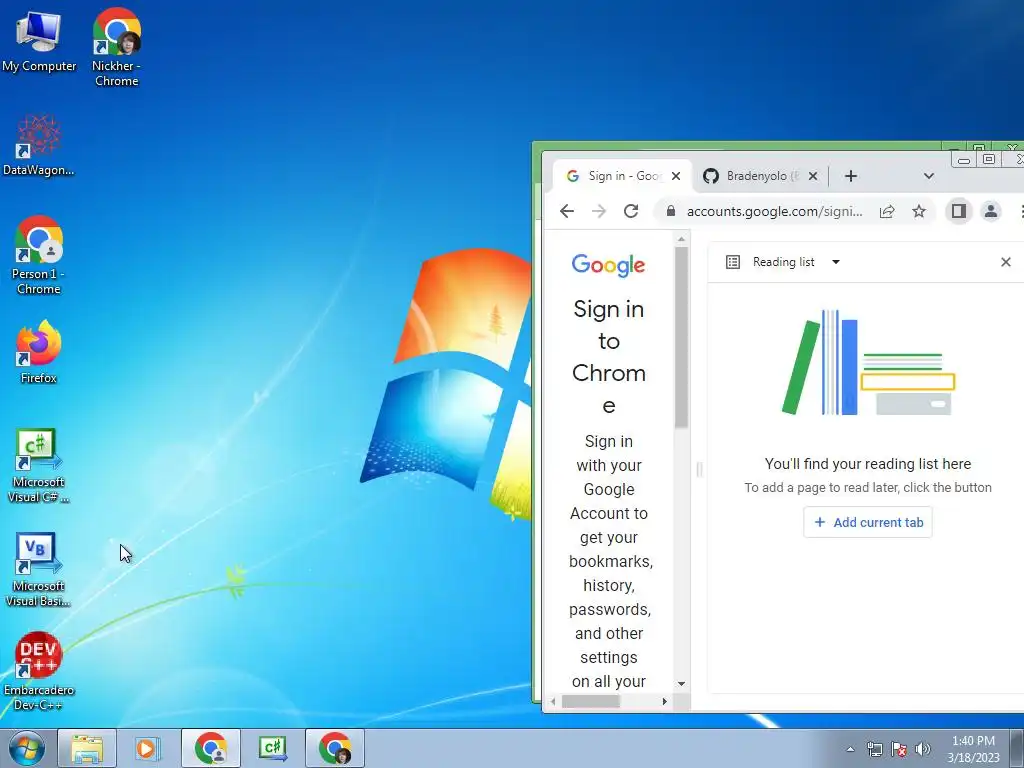Click the network status tray icon
This screenshot has height=768, width=1024.
click(874, 749)
